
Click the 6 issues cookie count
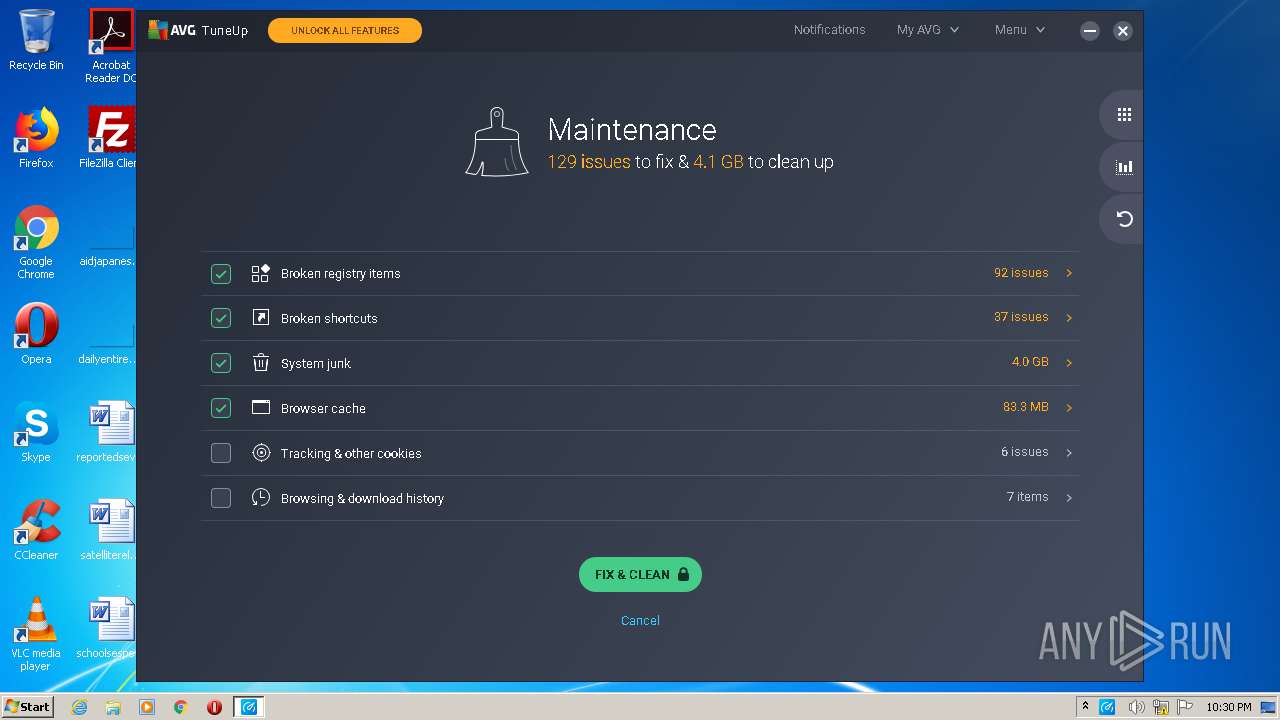pyautogui.click(x=1024, y=452)
